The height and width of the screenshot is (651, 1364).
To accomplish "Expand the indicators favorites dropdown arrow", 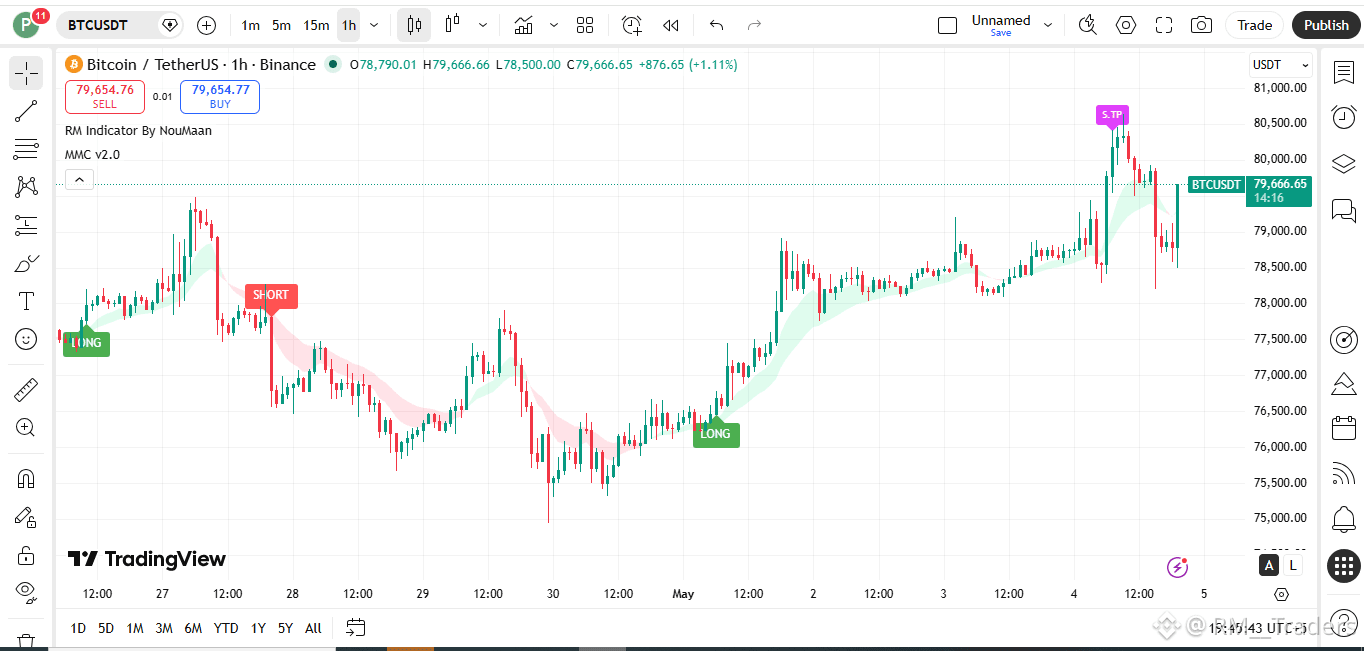I will point(553,25).
